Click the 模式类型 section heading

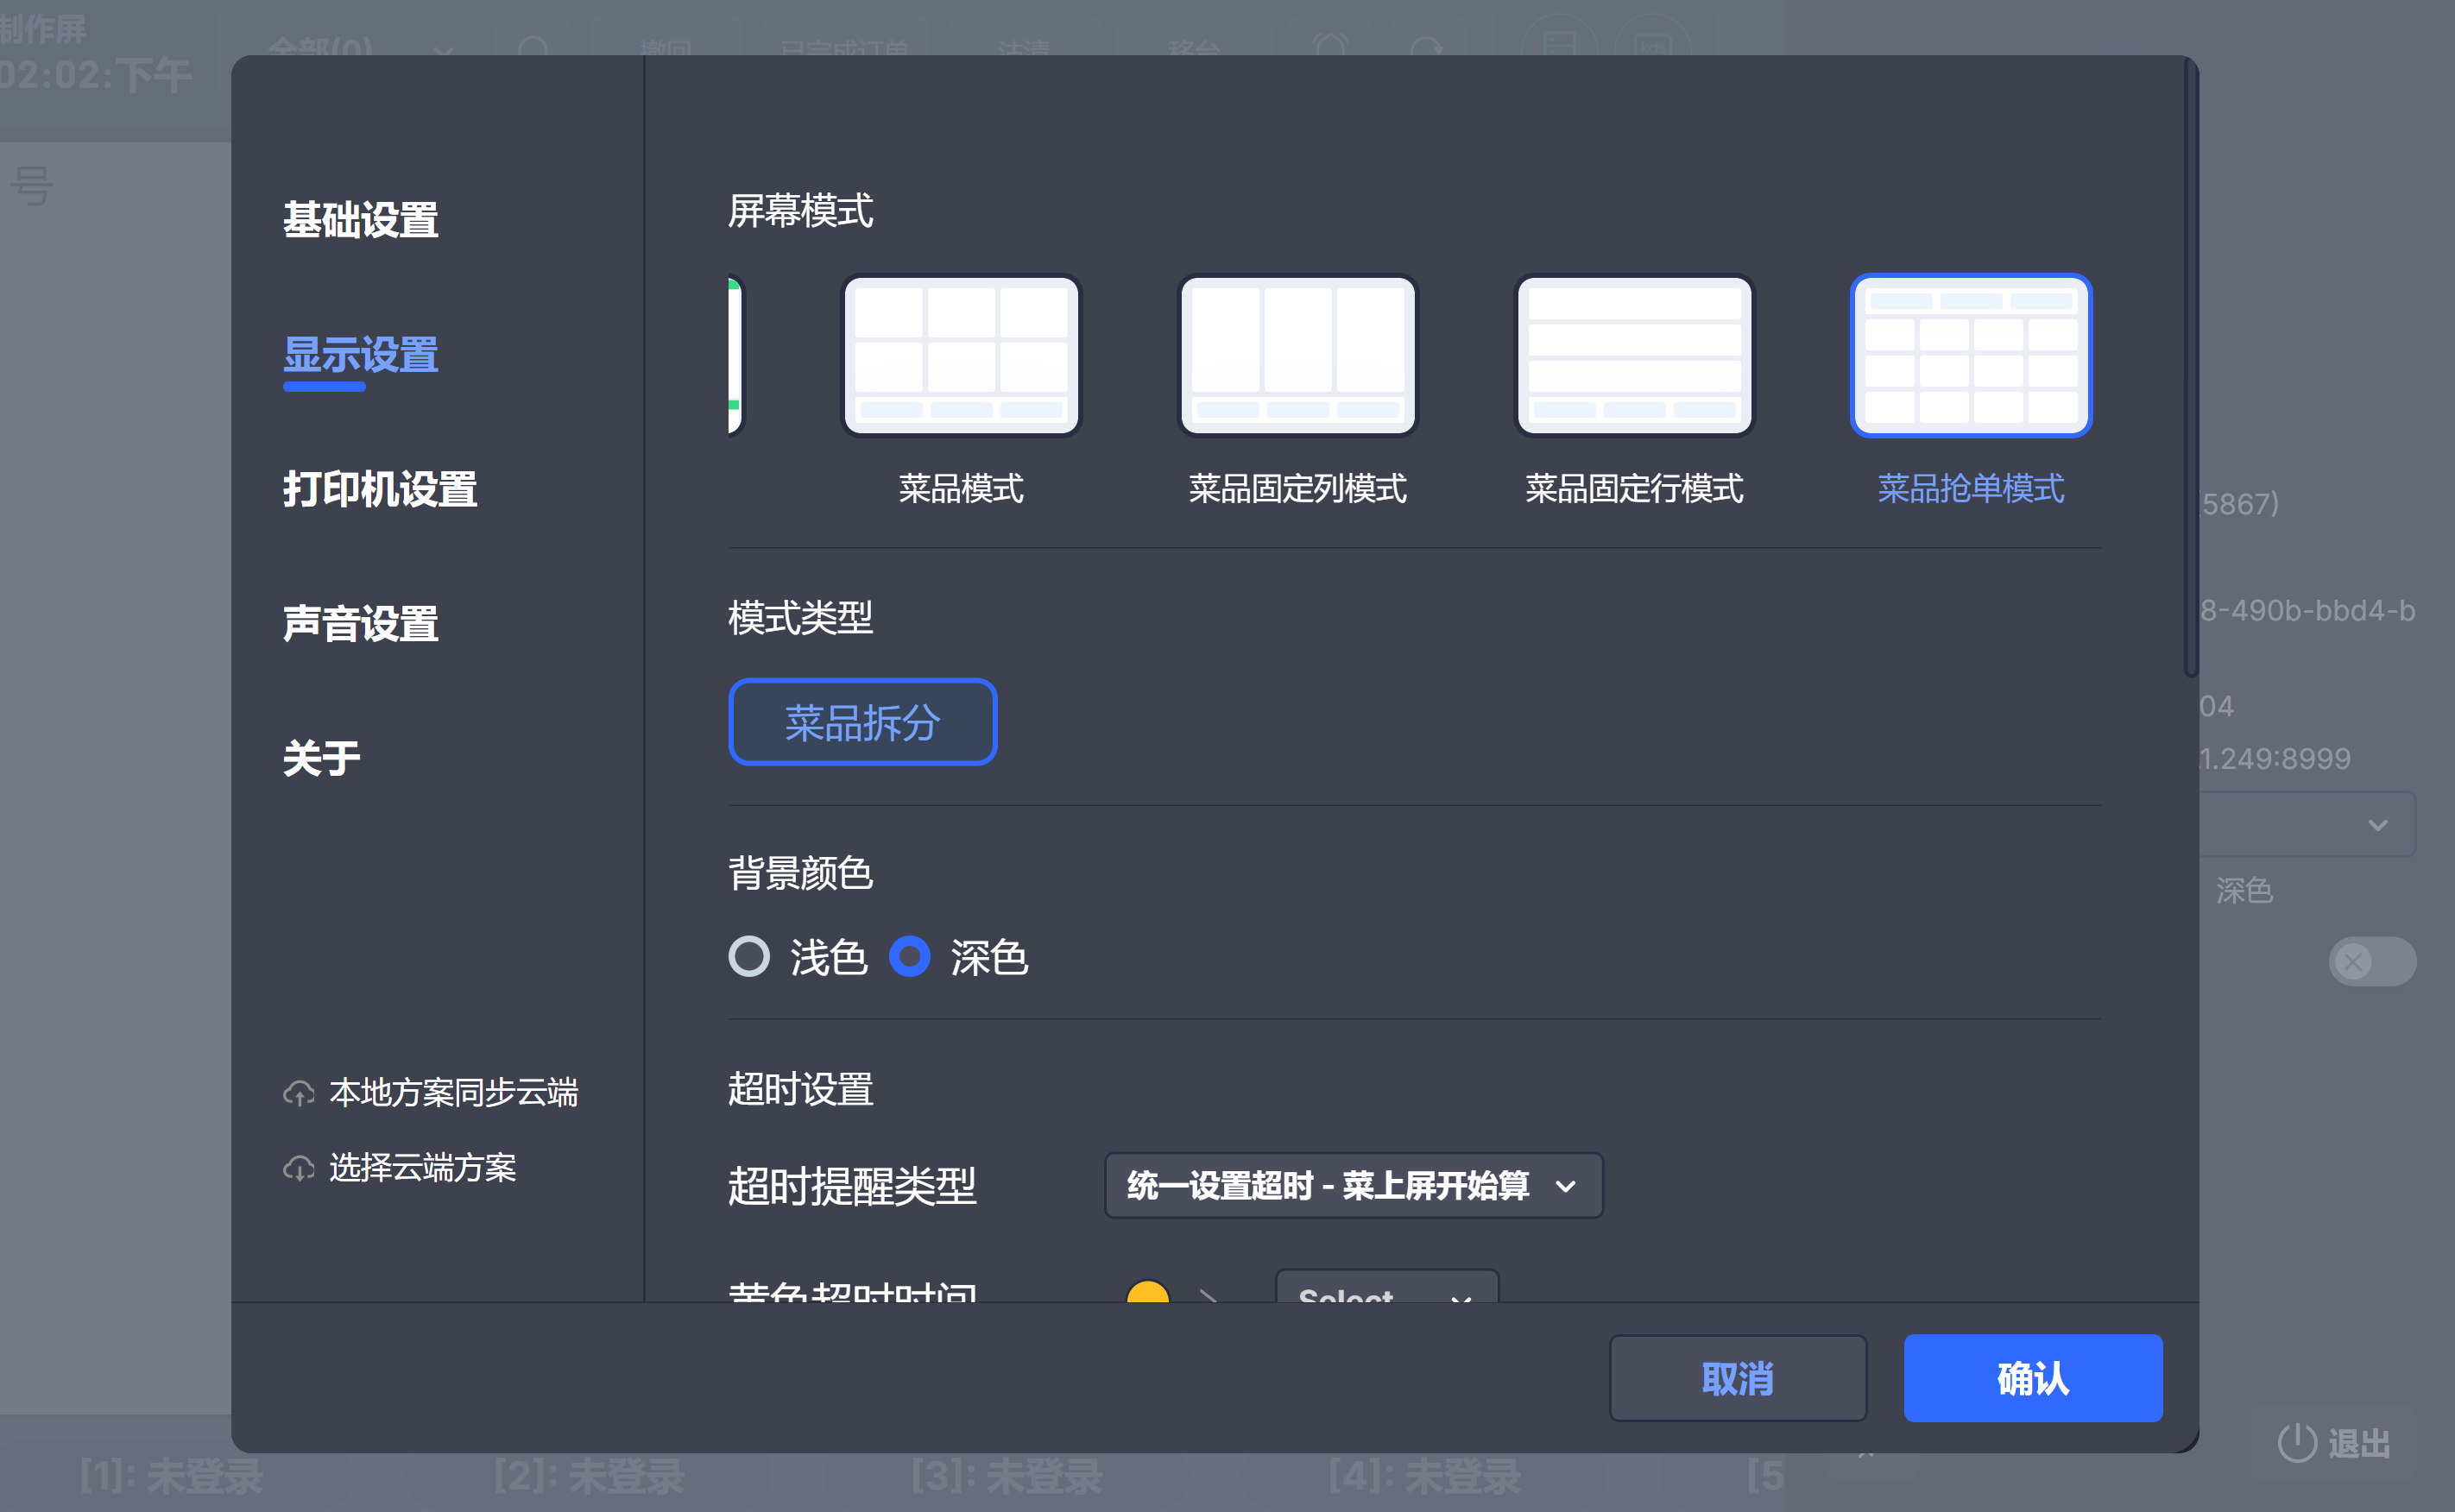[x=800, y=618]
